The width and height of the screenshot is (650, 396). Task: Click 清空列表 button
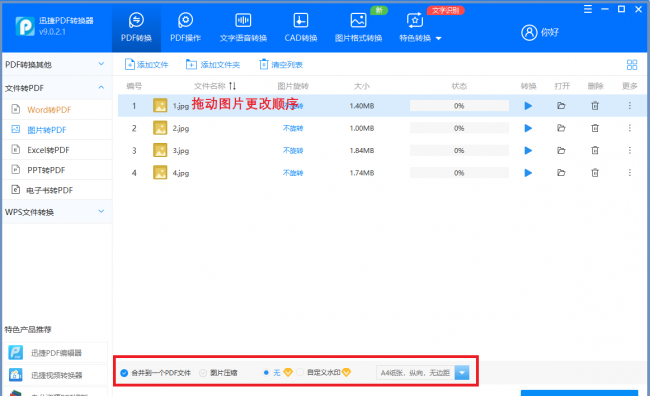(x=281, y=65)
